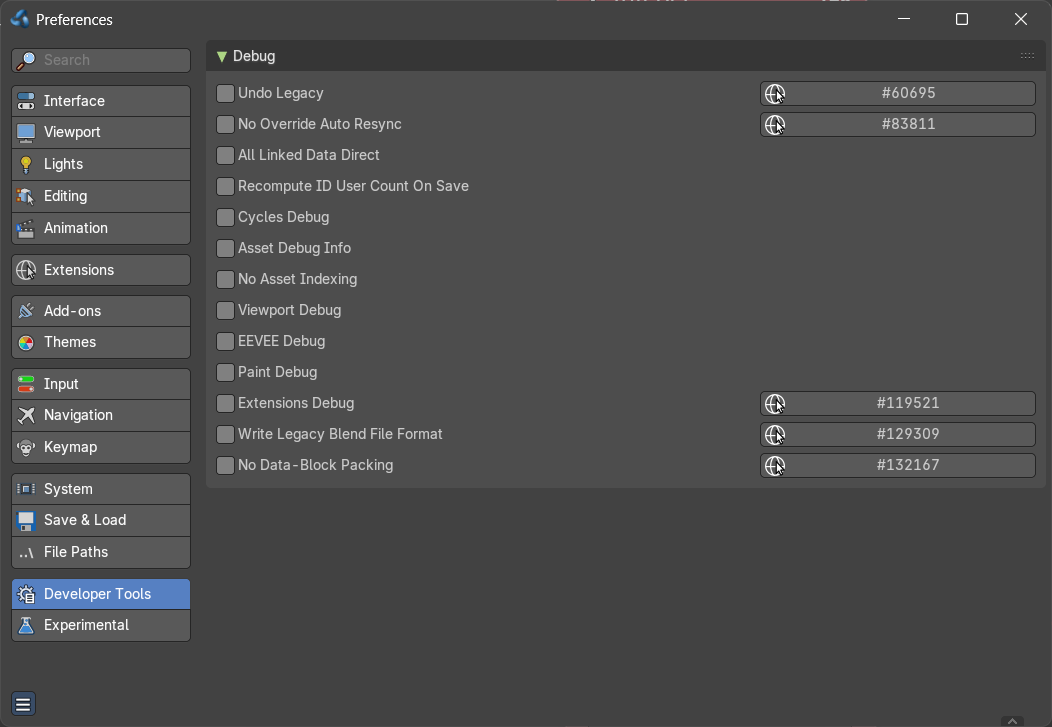Click the Themes color wheel icon
The height and width of the screenshot is (727, 1052).
pos(26,343)
